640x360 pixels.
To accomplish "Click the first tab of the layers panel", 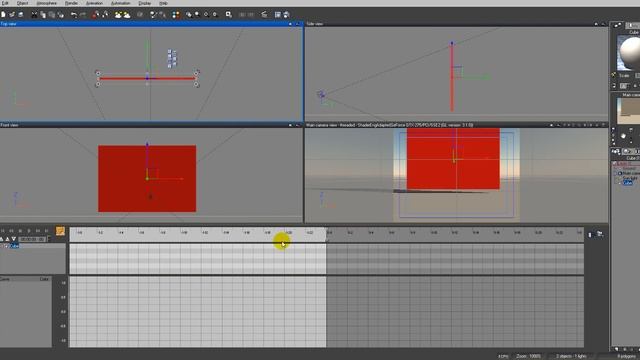I will point(616,151).
